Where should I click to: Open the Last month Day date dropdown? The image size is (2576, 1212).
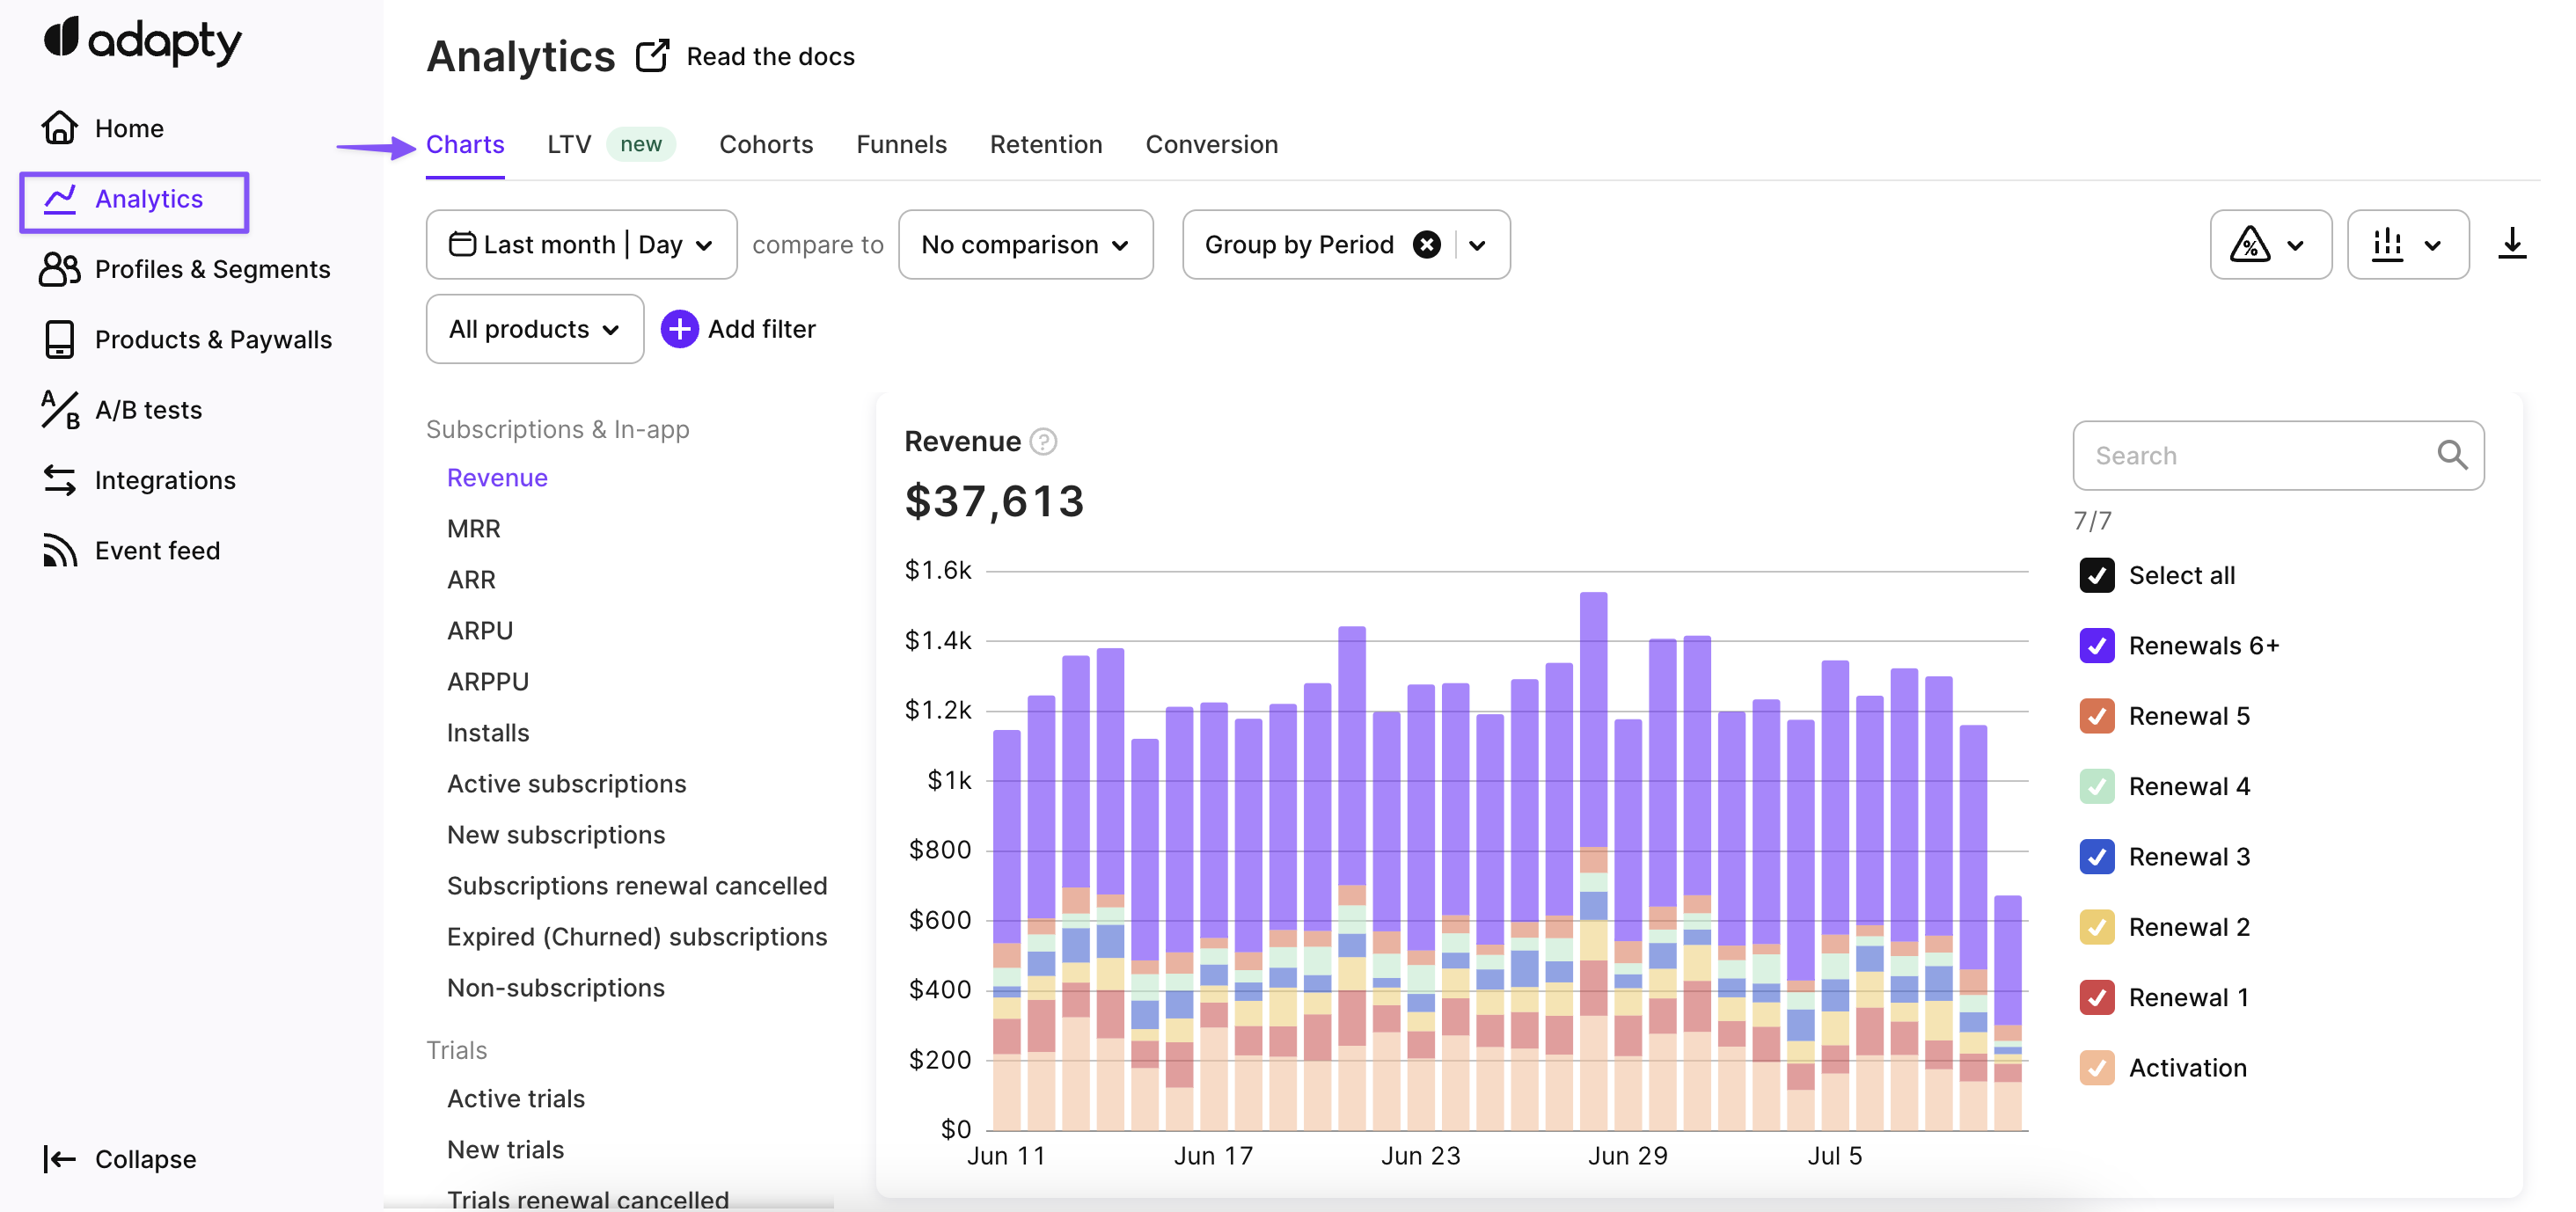coord(581,245)
